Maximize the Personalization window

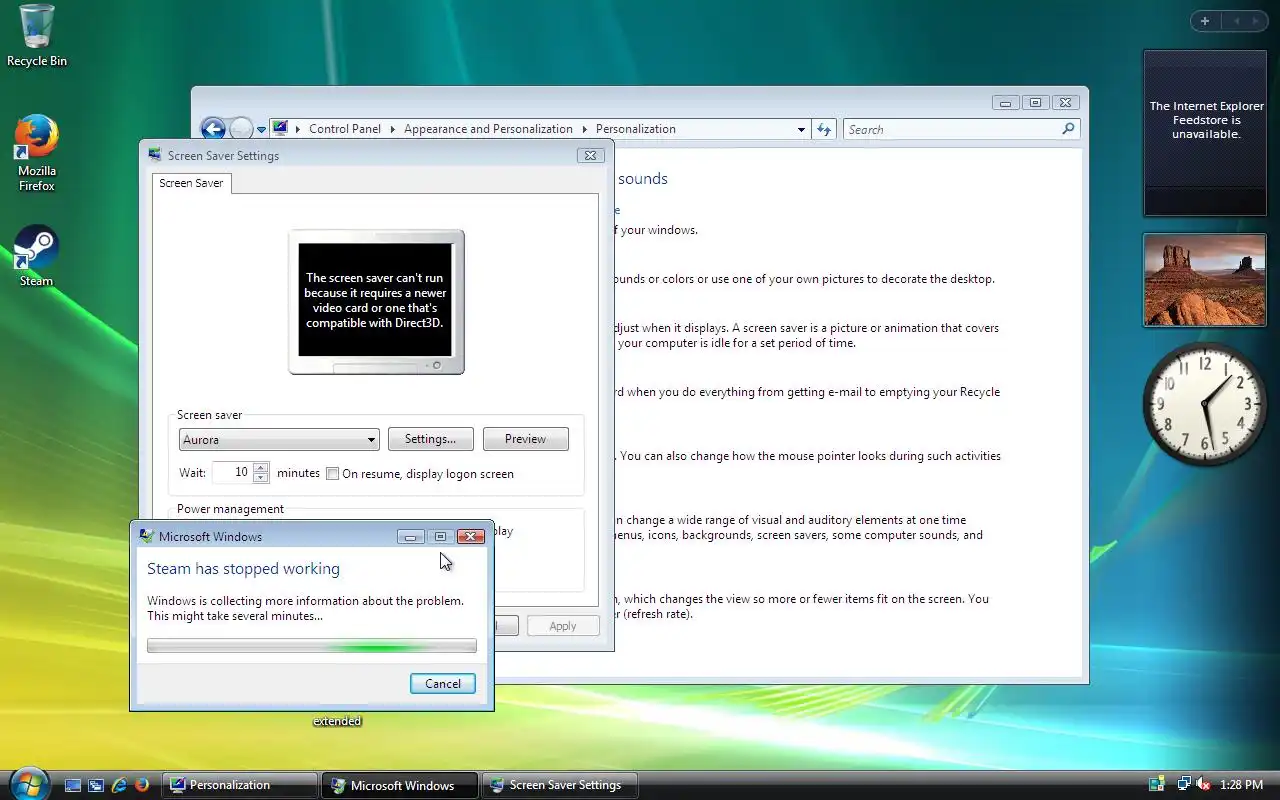[1036, 102]
